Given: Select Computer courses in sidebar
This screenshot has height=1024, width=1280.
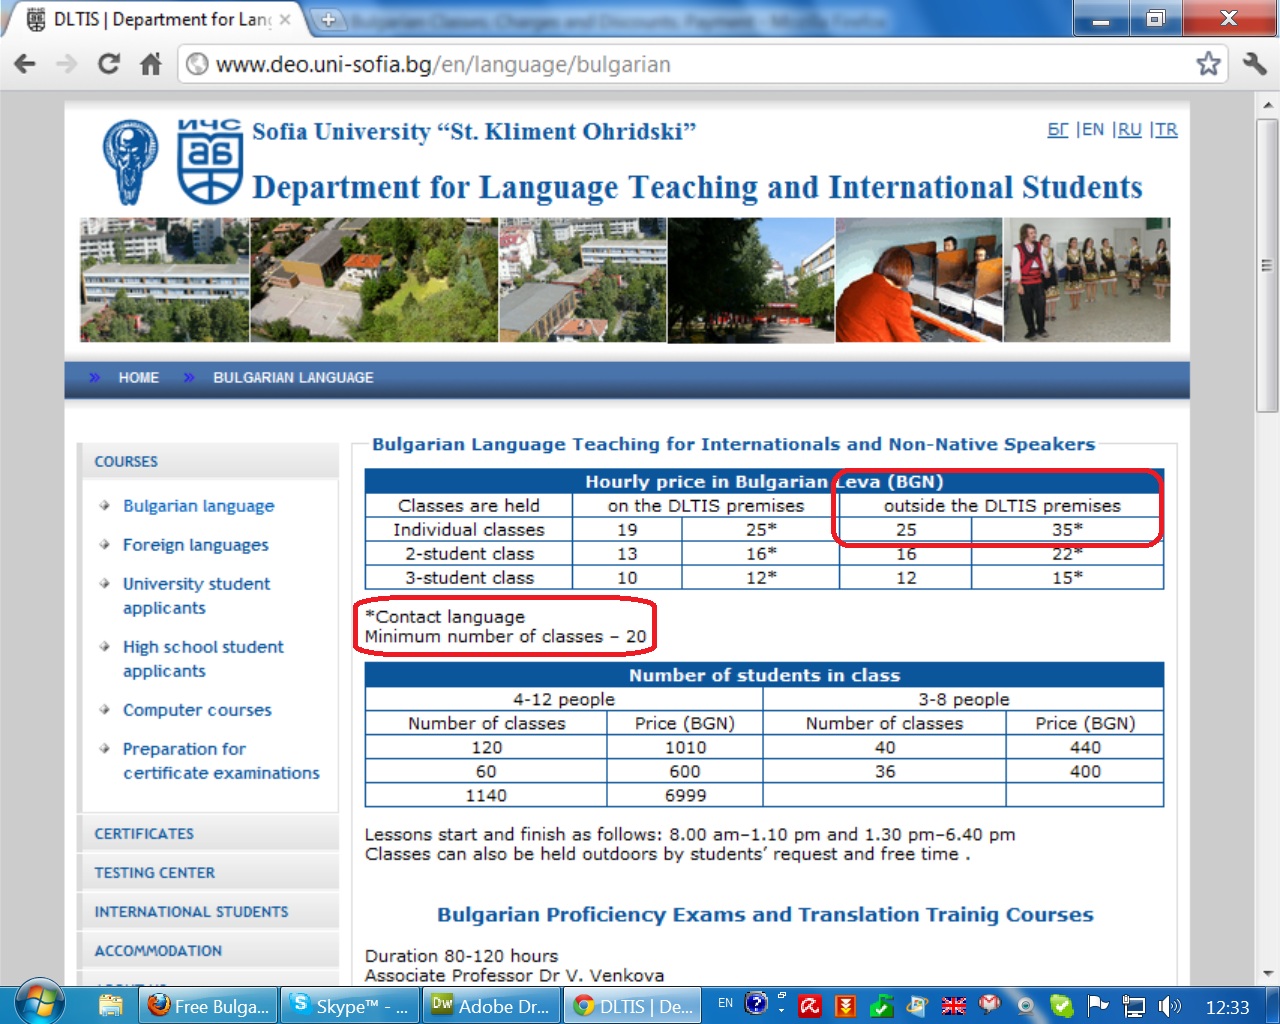Looking at the screenshot, I should 197,710.
